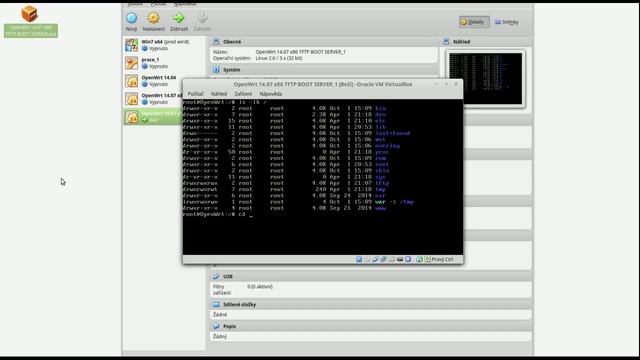Viewport: 640px width, 360px height.
Task: Click 'var -> /tmp' entry in terminal
Action: 394,202
